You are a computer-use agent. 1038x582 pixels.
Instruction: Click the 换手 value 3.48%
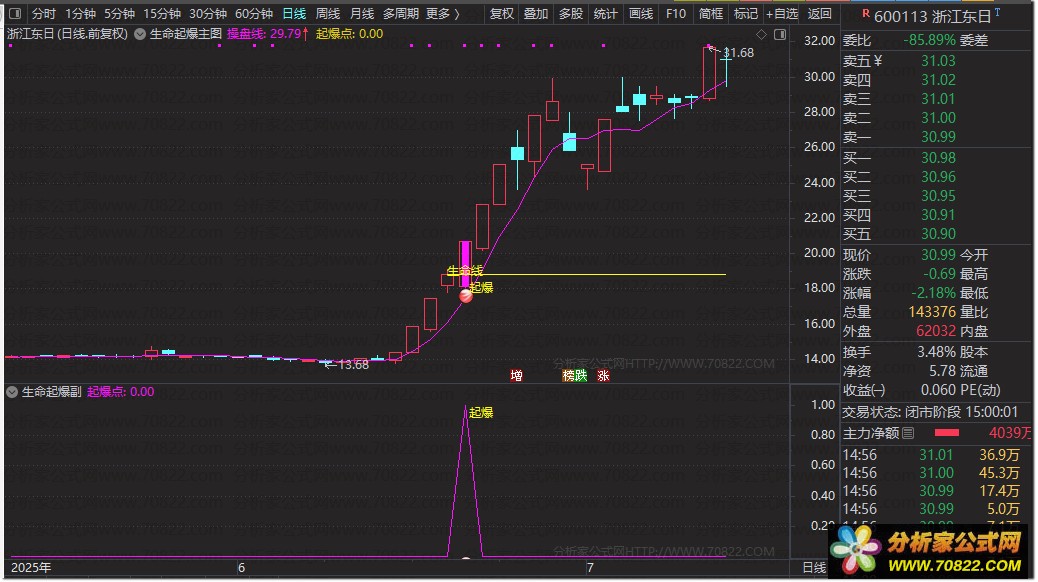coord(936,352)
